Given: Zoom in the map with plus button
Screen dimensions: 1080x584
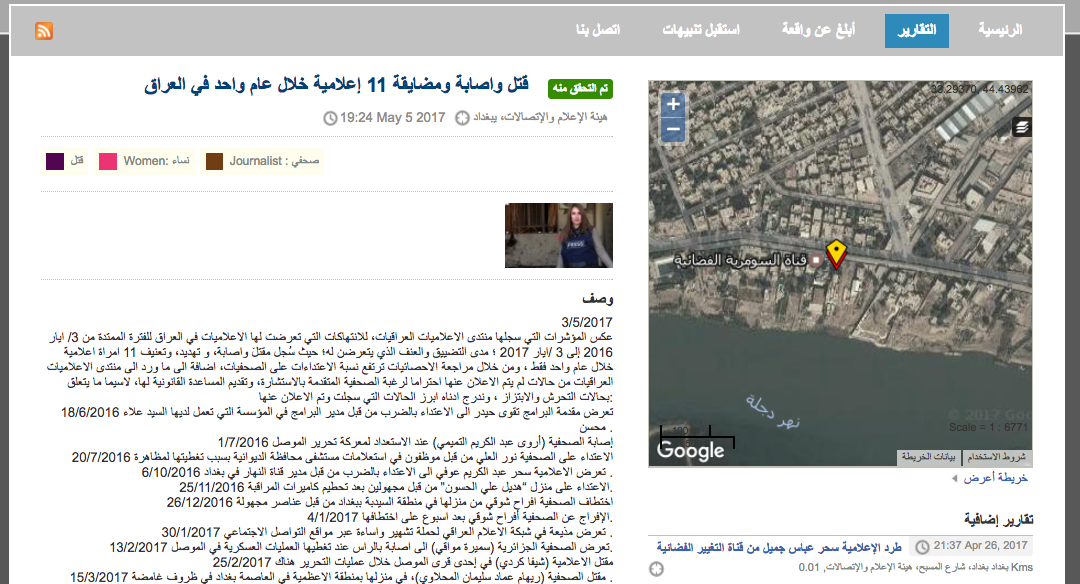Looking at the screenshot, I should 673,105.
